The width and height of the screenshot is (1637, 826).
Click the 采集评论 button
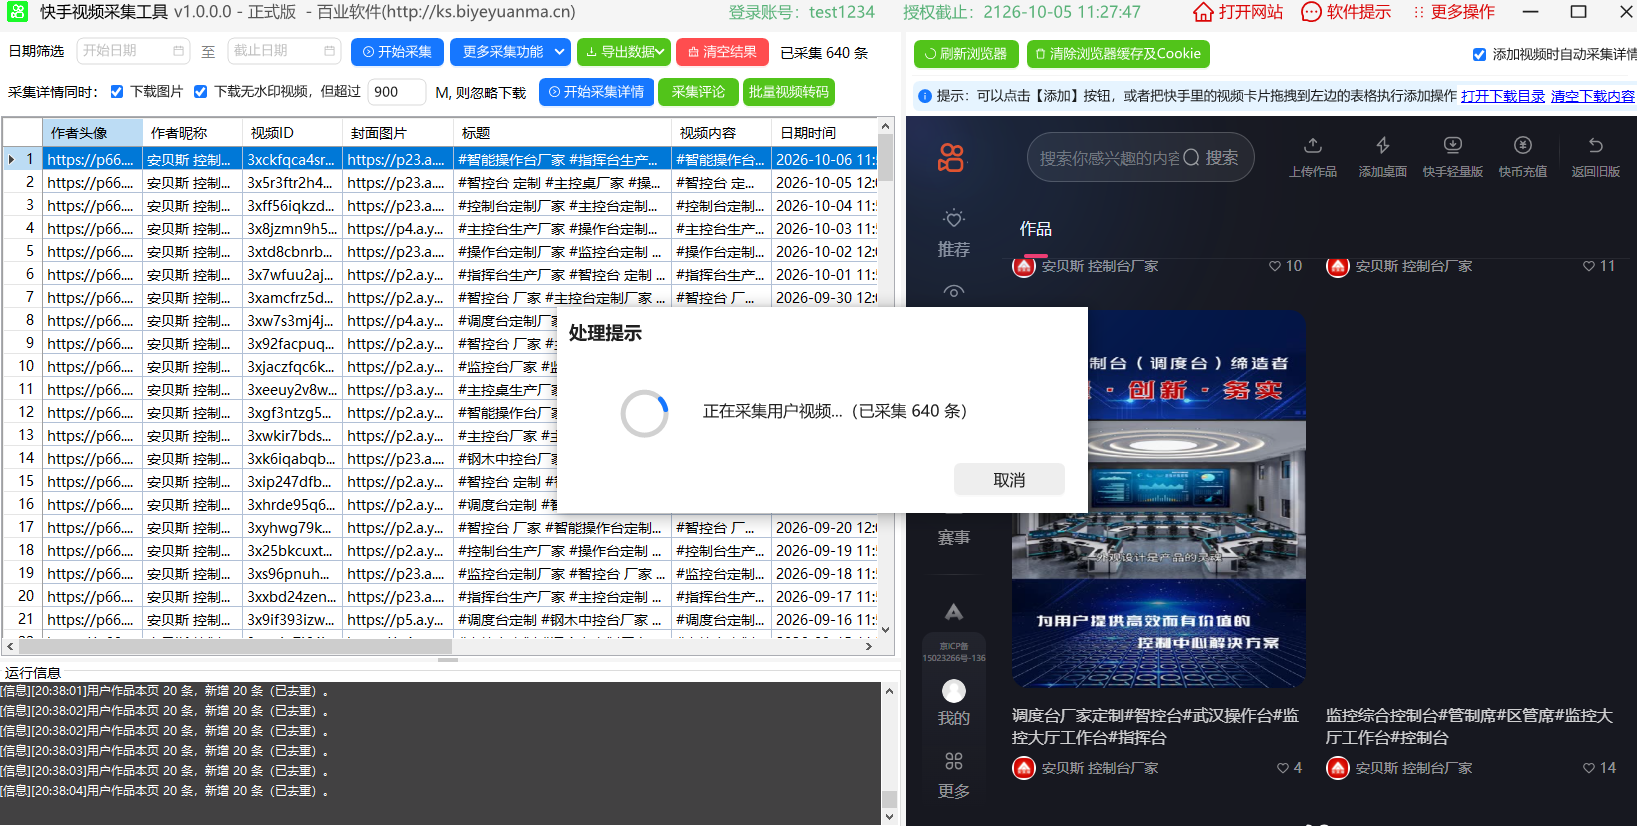[698, 92]
